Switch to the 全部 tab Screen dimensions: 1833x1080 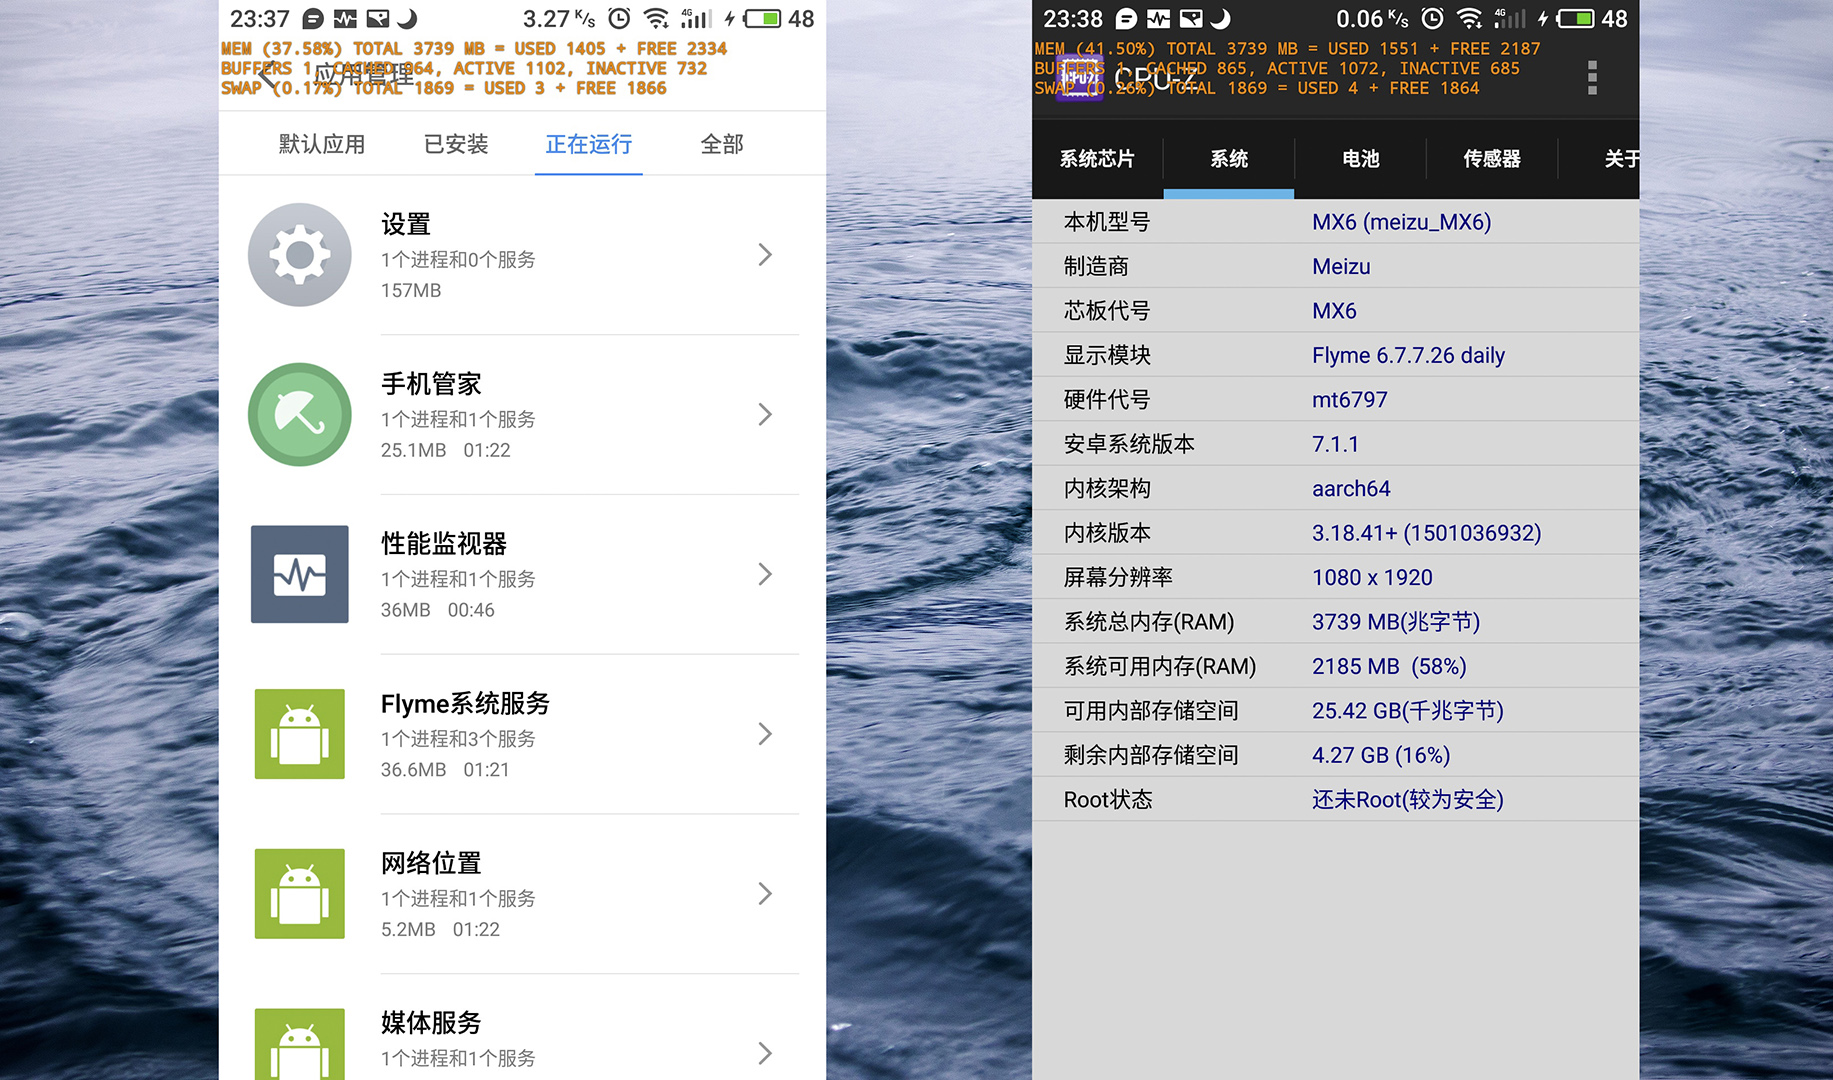coord(722,144)
